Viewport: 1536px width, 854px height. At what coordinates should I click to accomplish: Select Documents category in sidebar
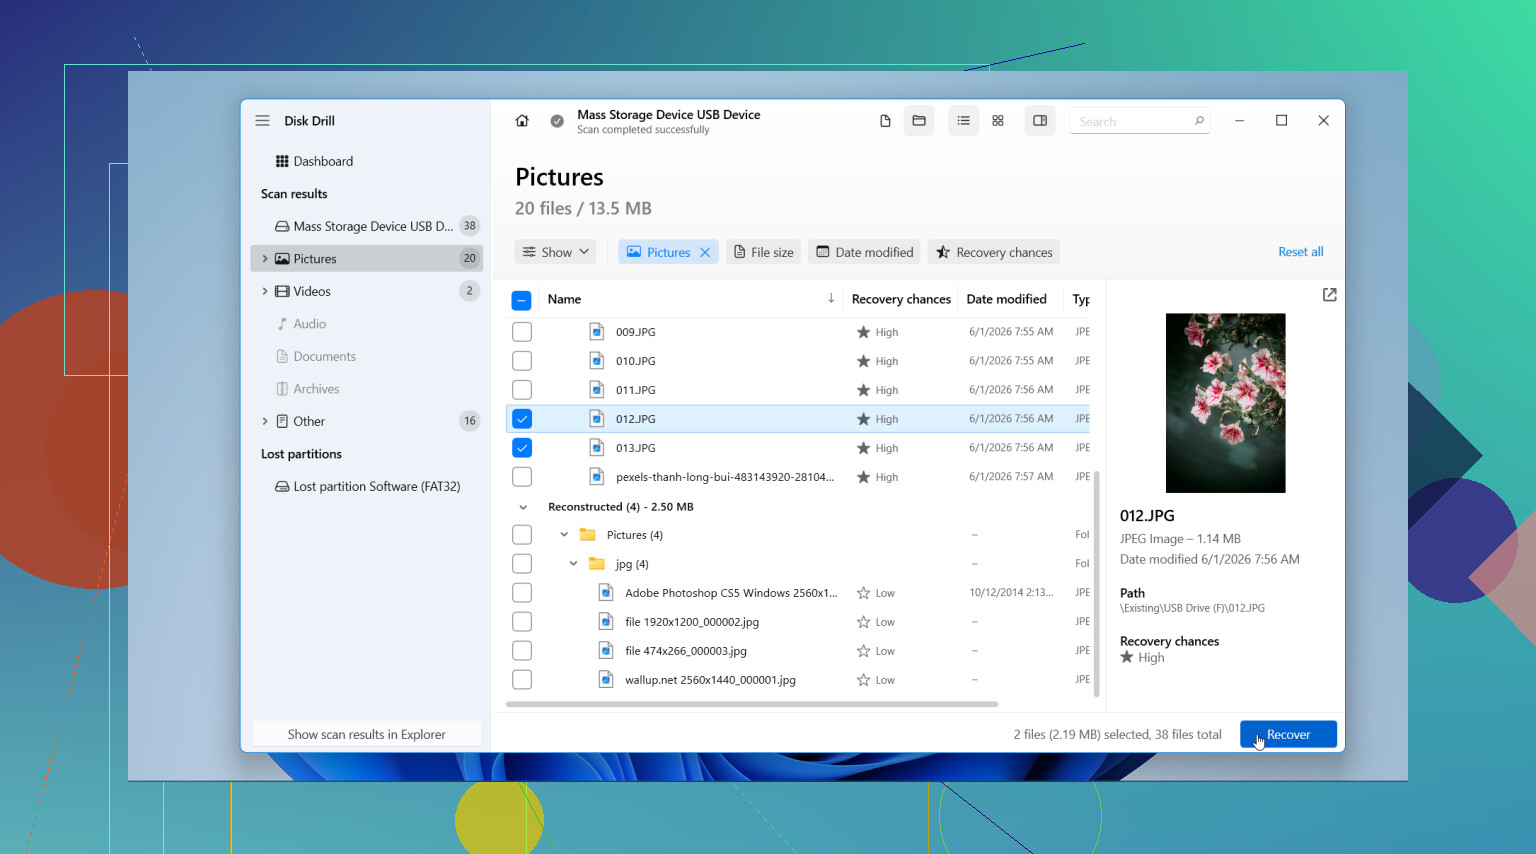tap(366, 356)
